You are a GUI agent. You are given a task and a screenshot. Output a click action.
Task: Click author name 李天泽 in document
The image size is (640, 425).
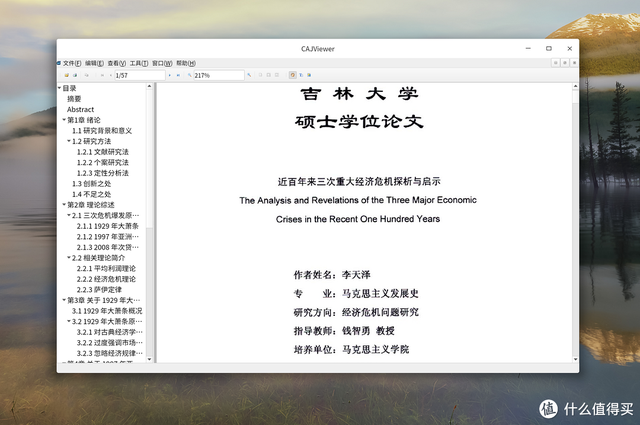point(356,275)
